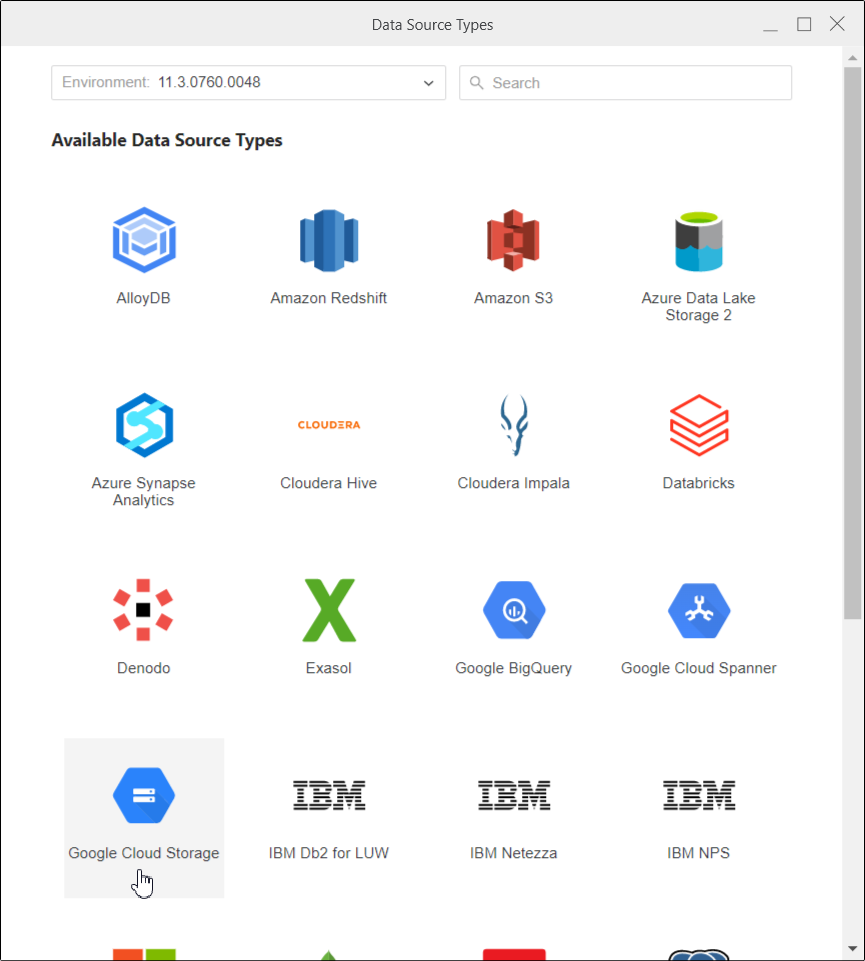Image resolution: width=865 pixels, height=961 pixels.
Task: Pick the IBM NPS data source
Action: pyautogui.click(x=698, y=795)
